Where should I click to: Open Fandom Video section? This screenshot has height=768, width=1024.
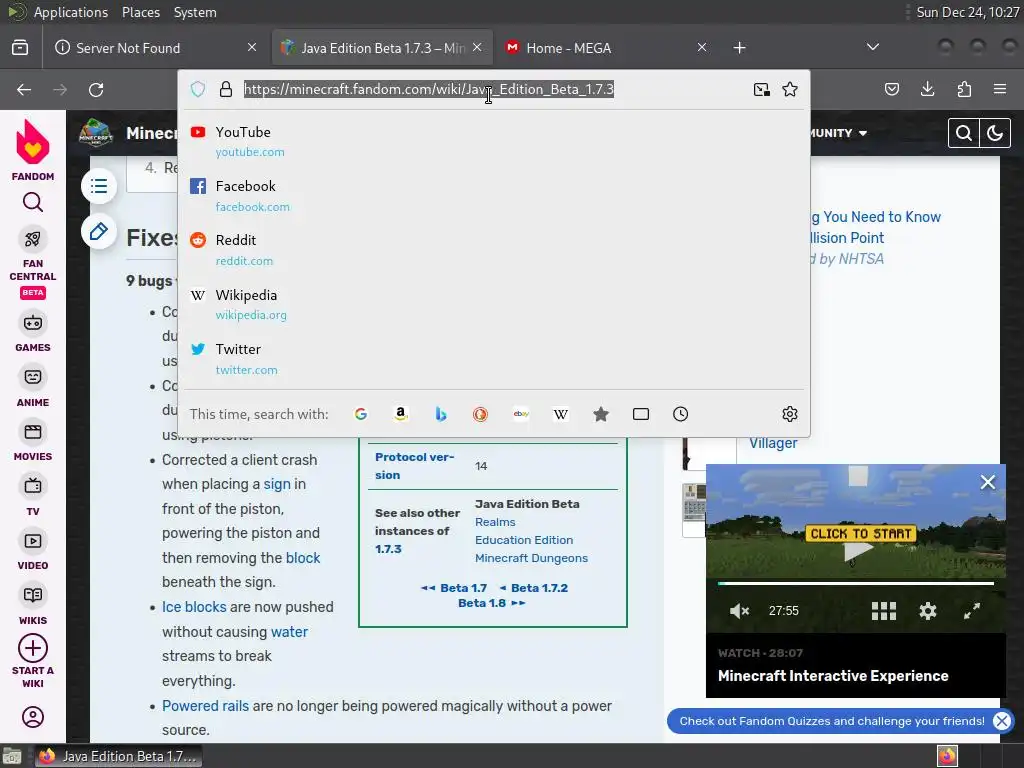point(33,550)
